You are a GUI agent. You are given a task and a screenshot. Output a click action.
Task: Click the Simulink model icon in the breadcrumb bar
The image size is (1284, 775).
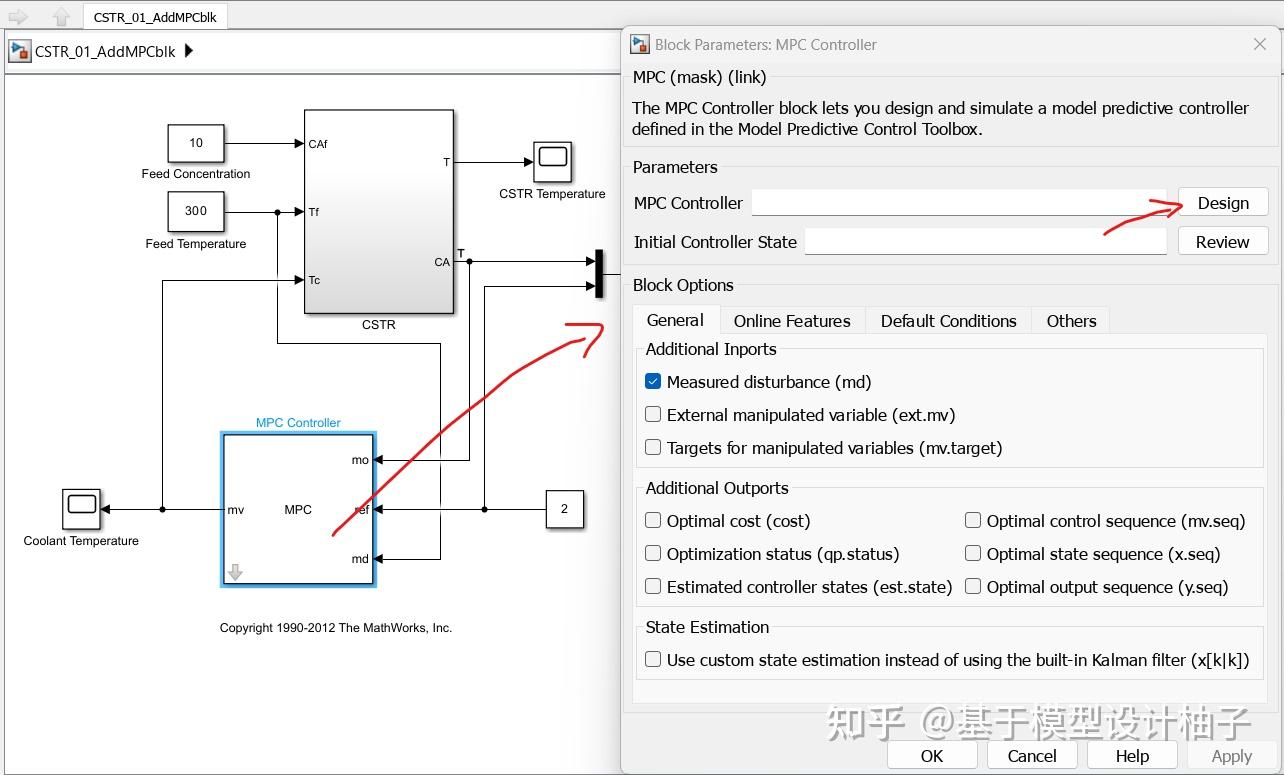(x=19, y=50)
